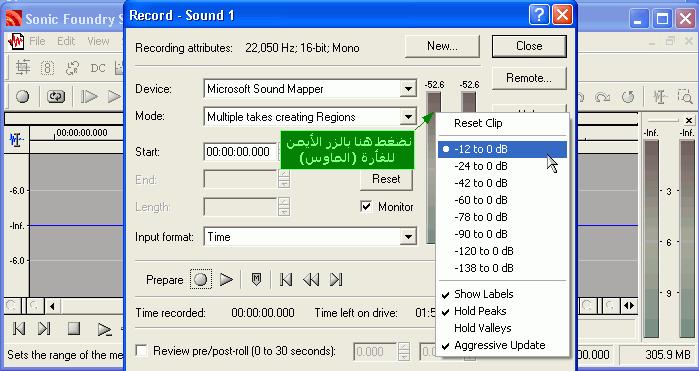
Task: Click Play Normal in main transport bar
Action: 104,329
